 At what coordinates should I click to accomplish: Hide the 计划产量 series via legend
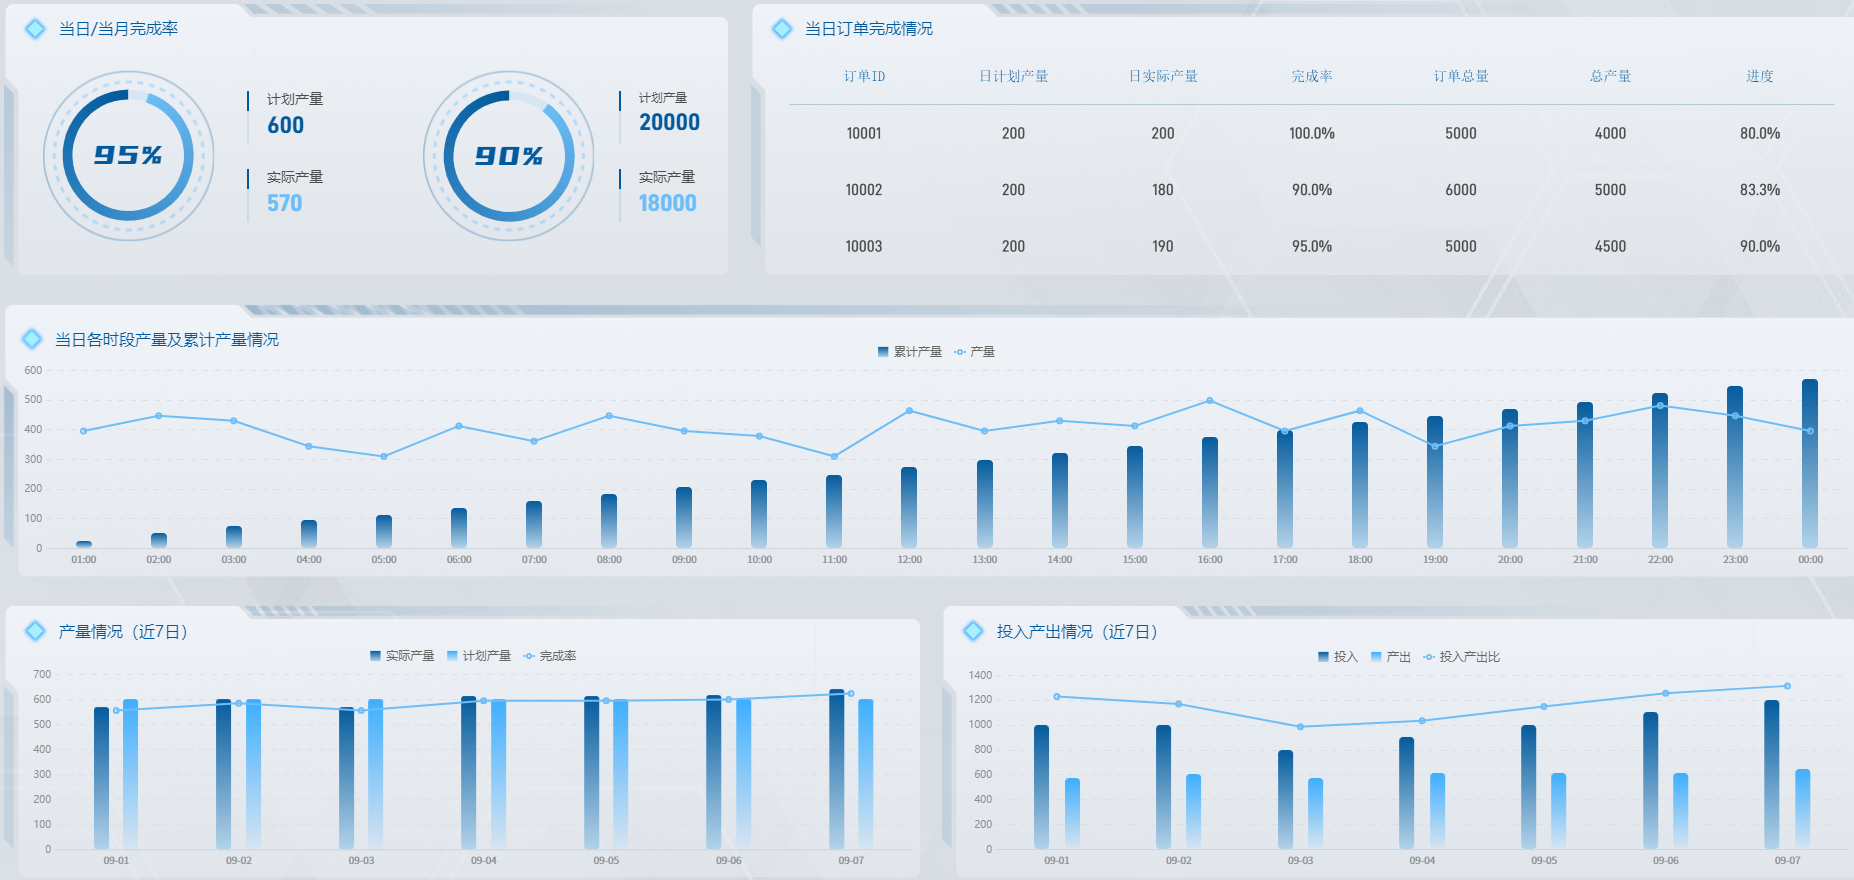[479, 656]
